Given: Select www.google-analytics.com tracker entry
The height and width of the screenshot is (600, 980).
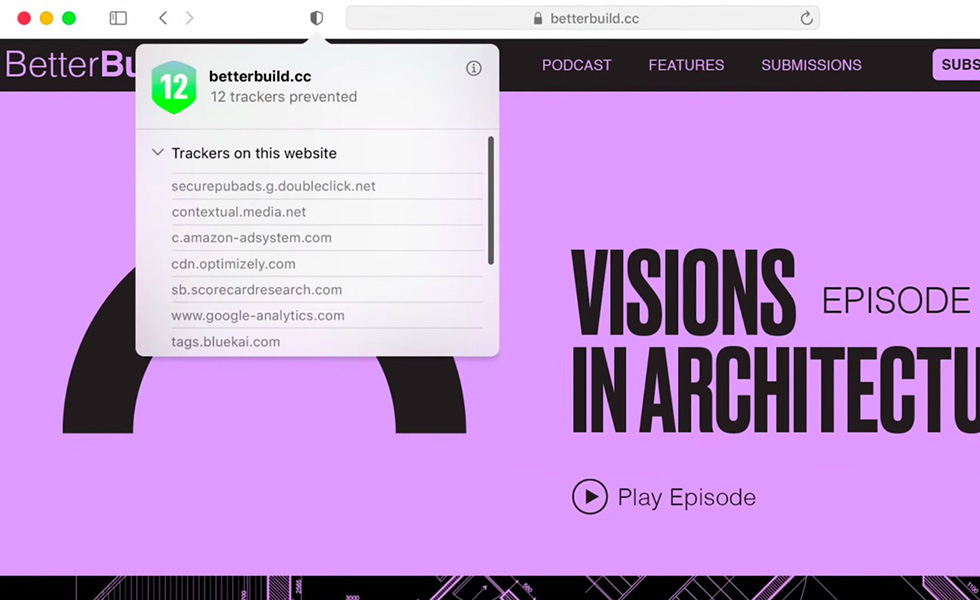Looking at the screenshot, I should click(258, 315).
